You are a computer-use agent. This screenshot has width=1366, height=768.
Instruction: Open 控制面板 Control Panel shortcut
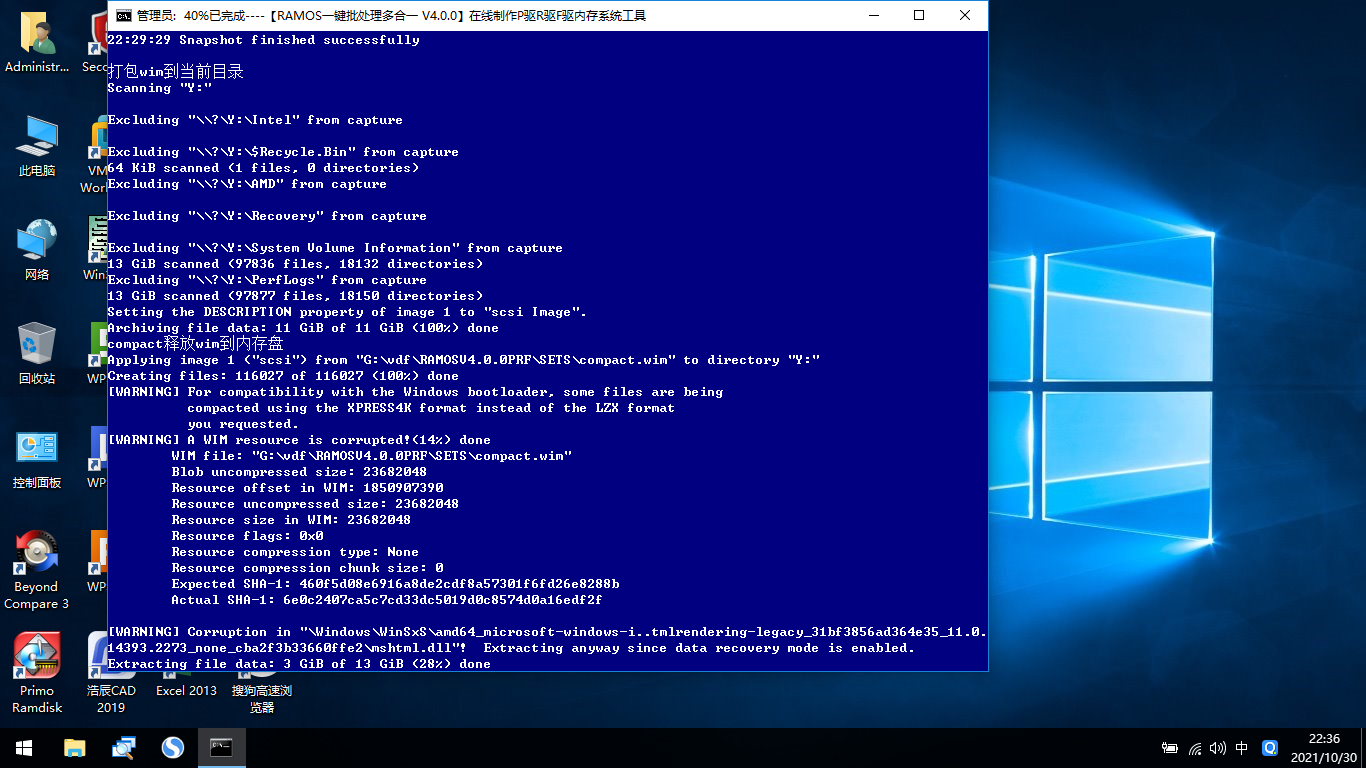(37, 457)
